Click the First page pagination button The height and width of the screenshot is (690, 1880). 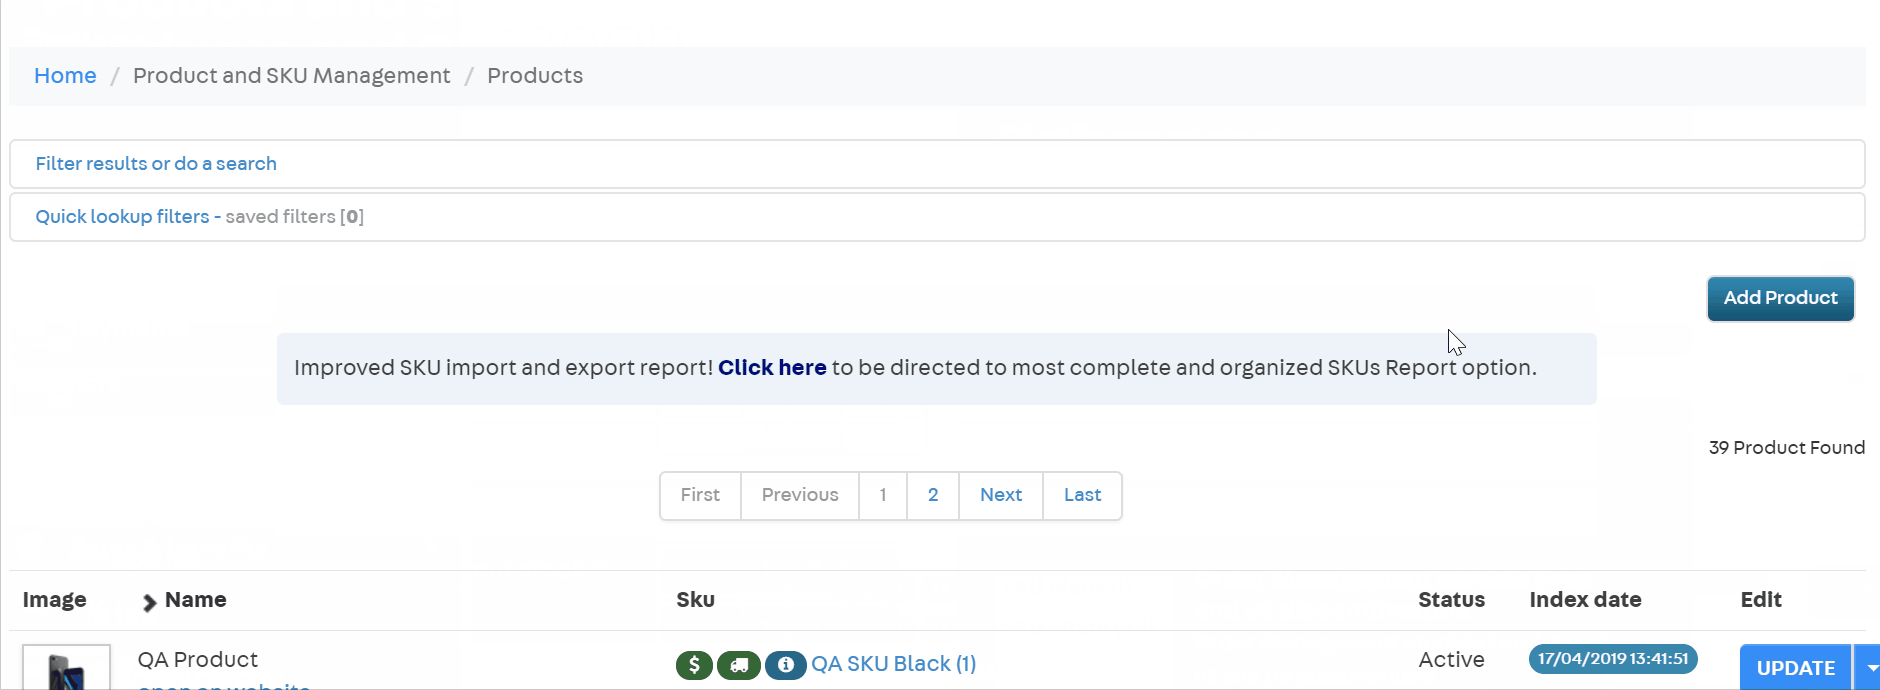point(700,496)
